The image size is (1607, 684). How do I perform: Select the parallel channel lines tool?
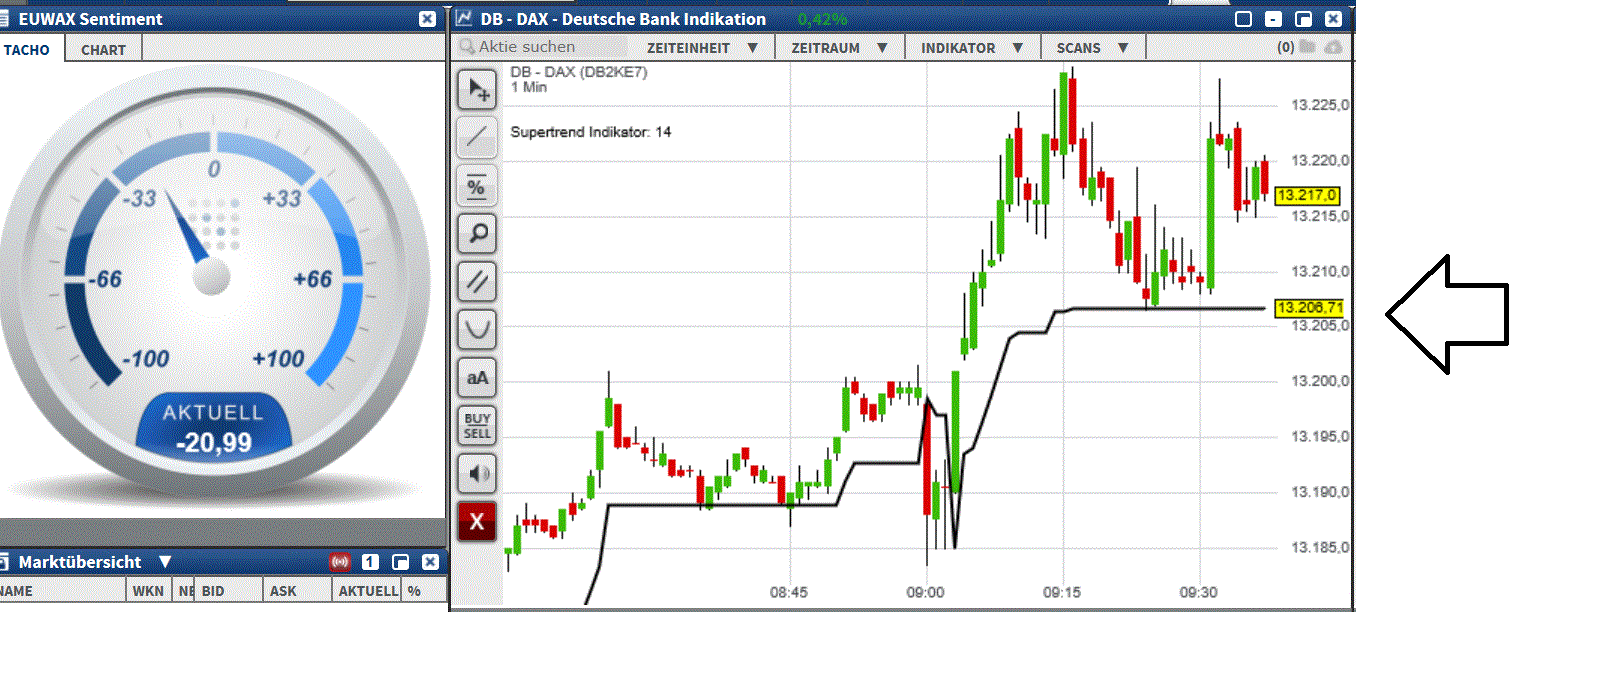pos(477,282)
